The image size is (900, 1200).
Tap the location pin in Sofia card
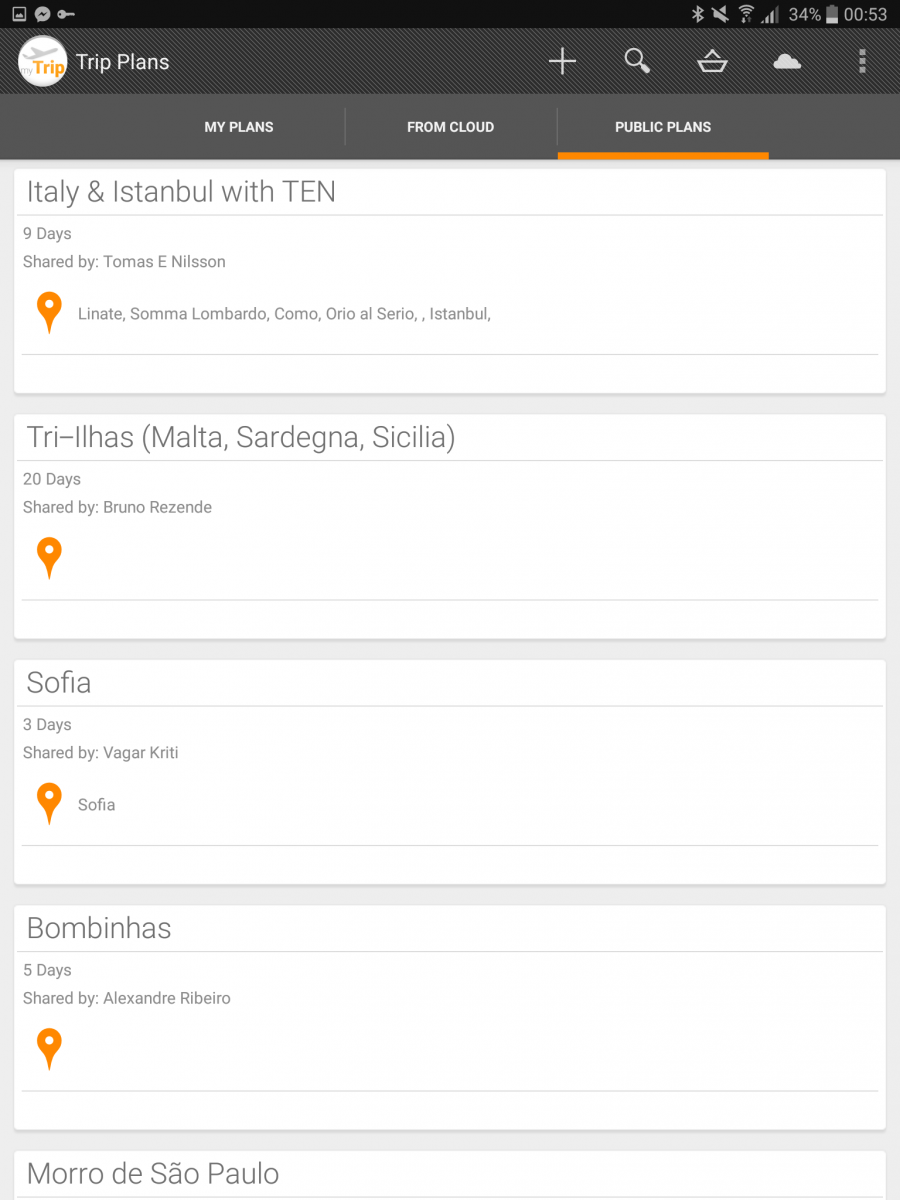coord(49,803)
